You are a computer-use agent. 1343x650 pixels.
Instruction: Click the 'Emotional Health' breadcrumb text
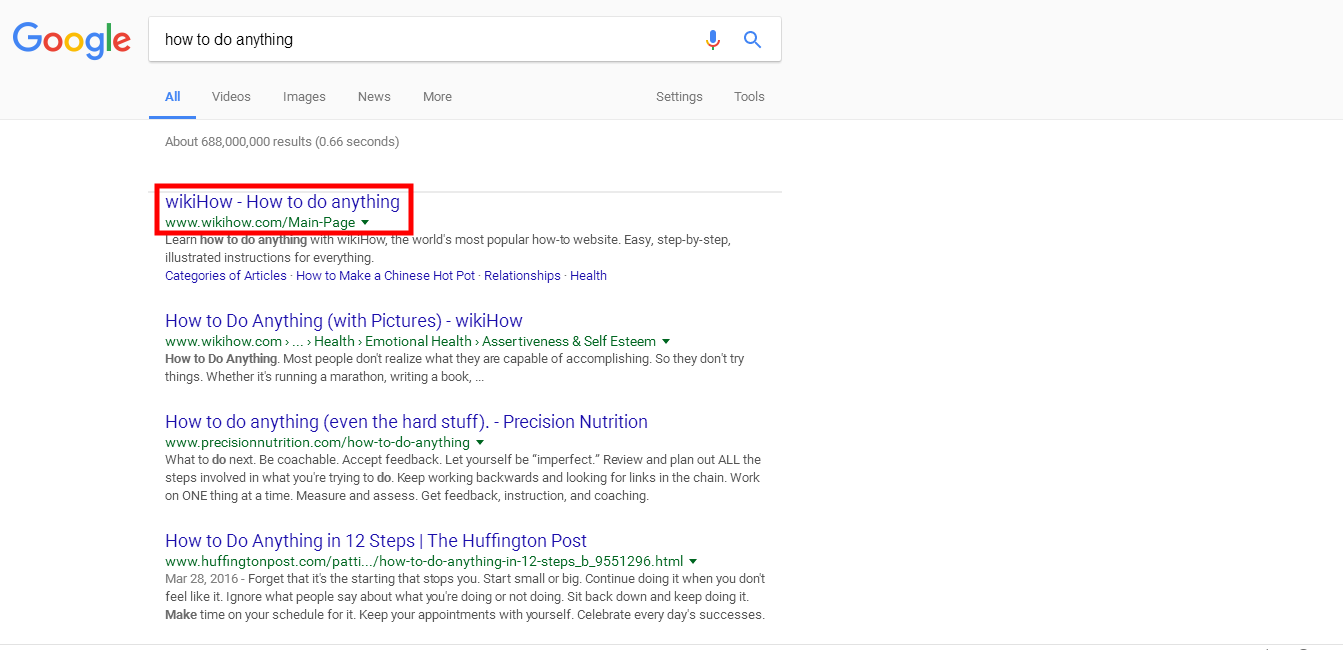[419, 341]
